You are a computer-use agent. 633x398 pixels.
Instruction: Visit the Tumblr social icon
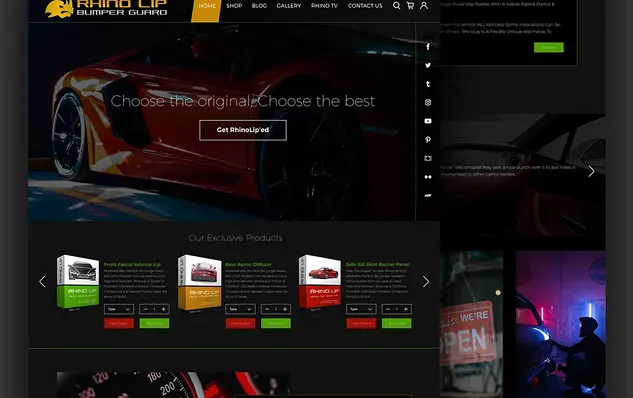click(428, 84)
